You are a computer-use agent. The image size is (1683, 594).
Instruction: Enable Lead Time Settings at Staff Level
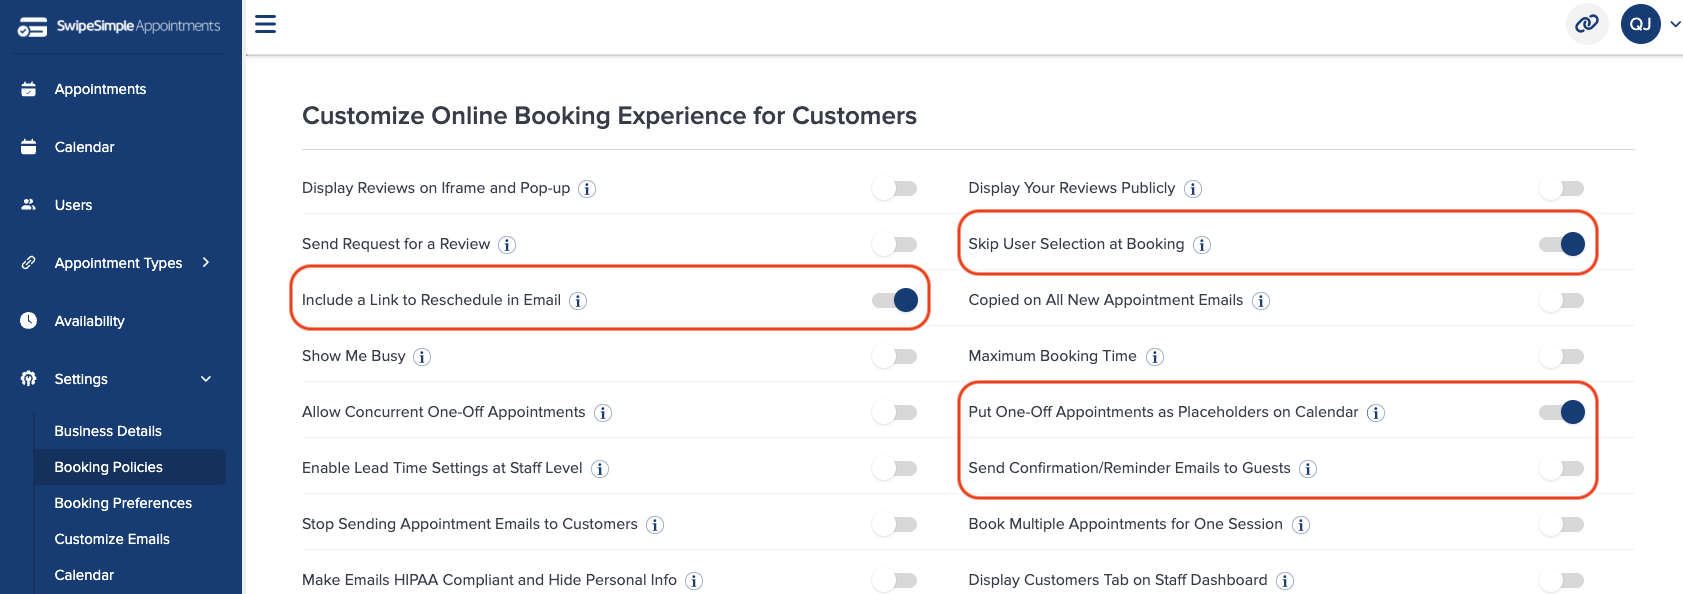pos(894,468)
